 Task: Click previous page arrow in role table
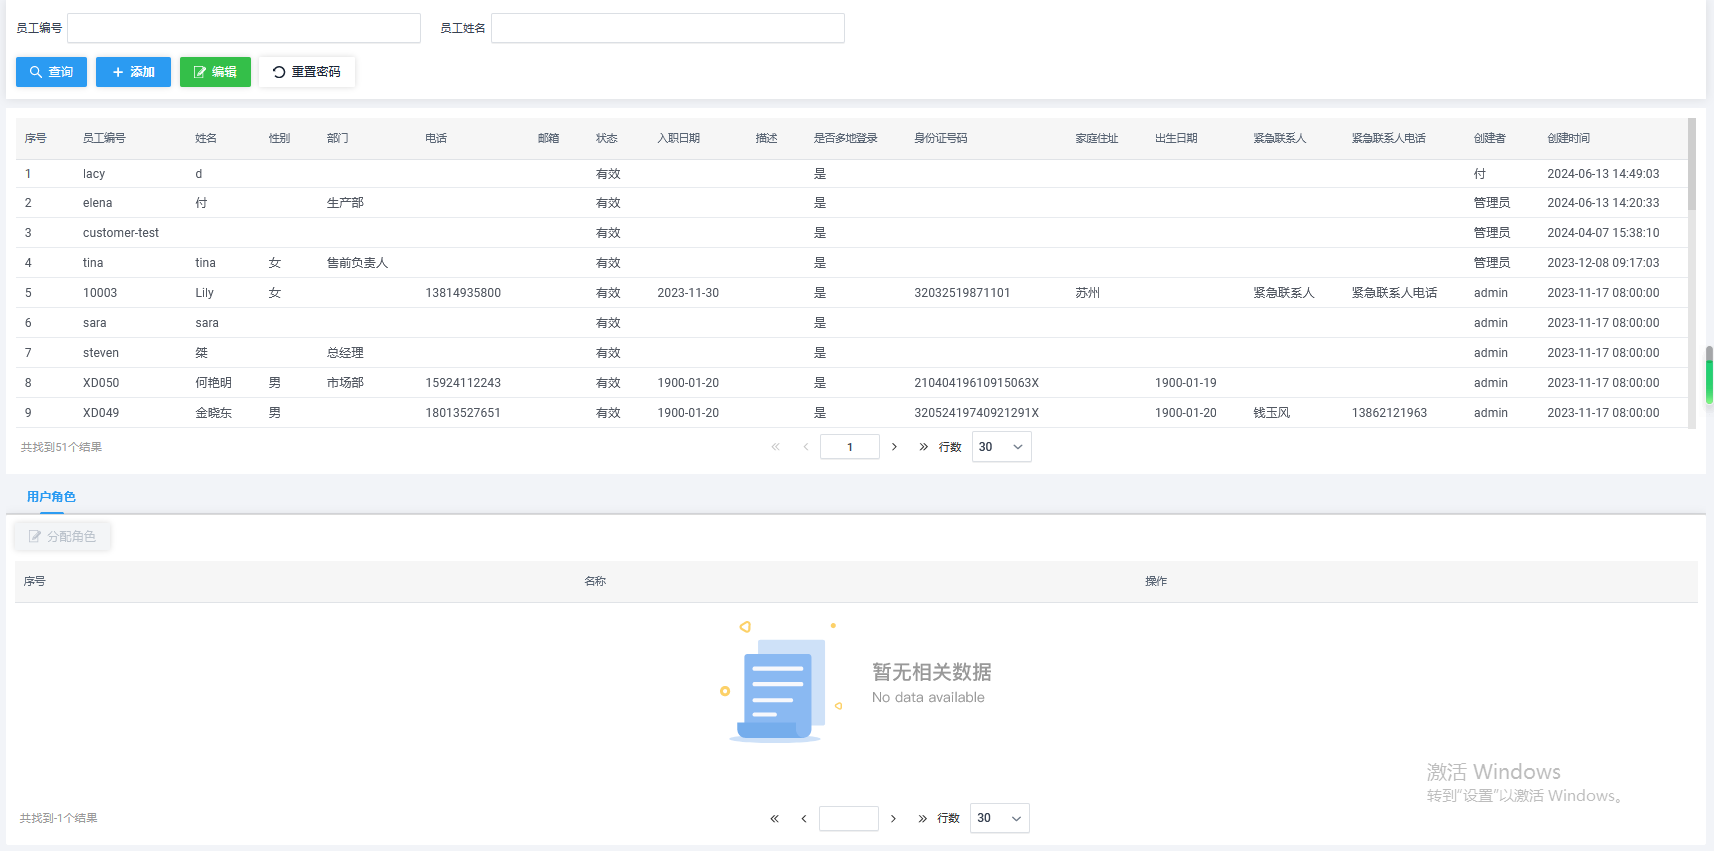804,818
